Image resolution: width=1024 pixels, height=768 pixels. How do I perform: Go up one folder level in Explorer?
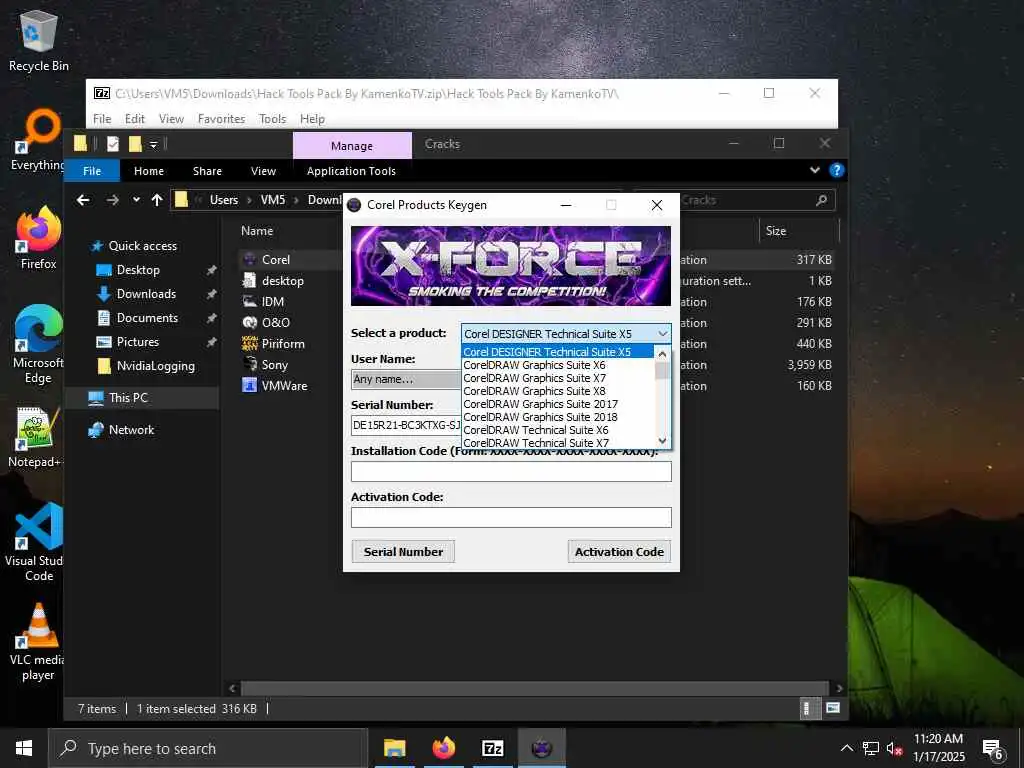[x=157, y=200]
